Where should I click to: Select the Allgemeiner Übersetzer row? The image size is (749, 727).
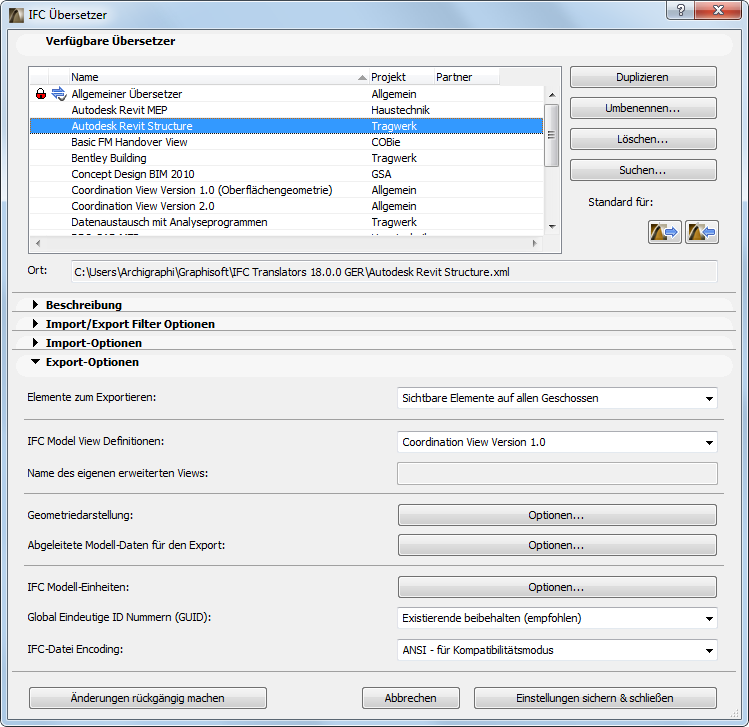click(287, 94)
